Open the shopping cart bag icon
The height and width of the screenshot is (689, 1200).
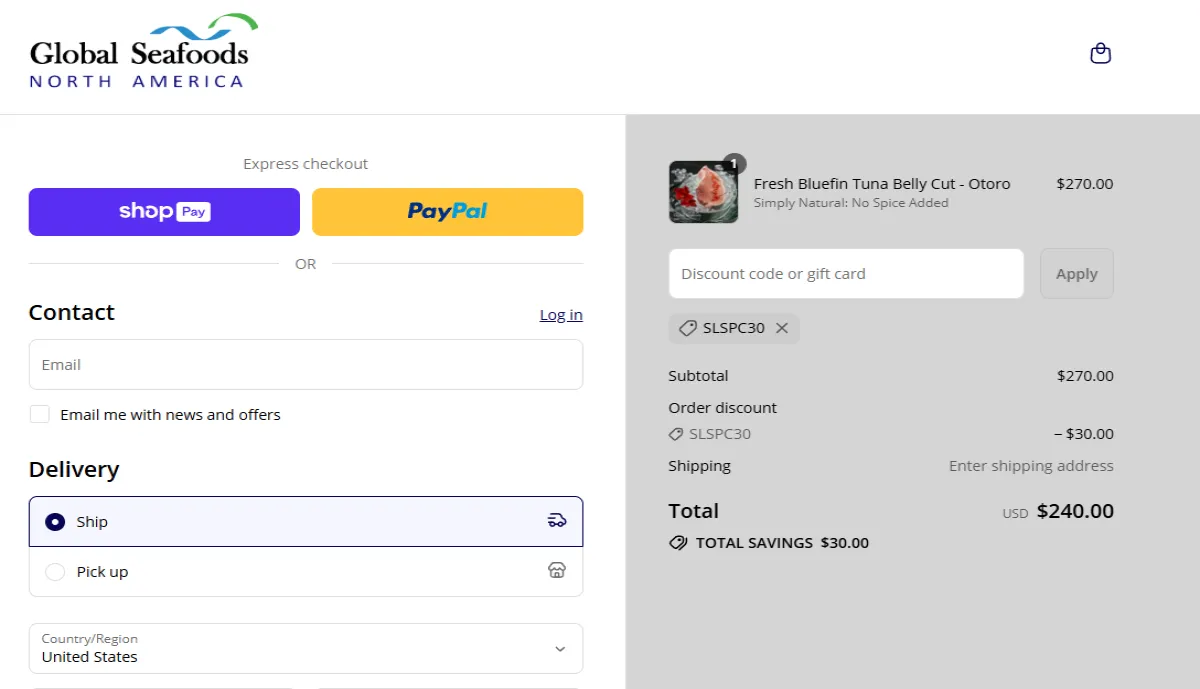[1100, 53]
